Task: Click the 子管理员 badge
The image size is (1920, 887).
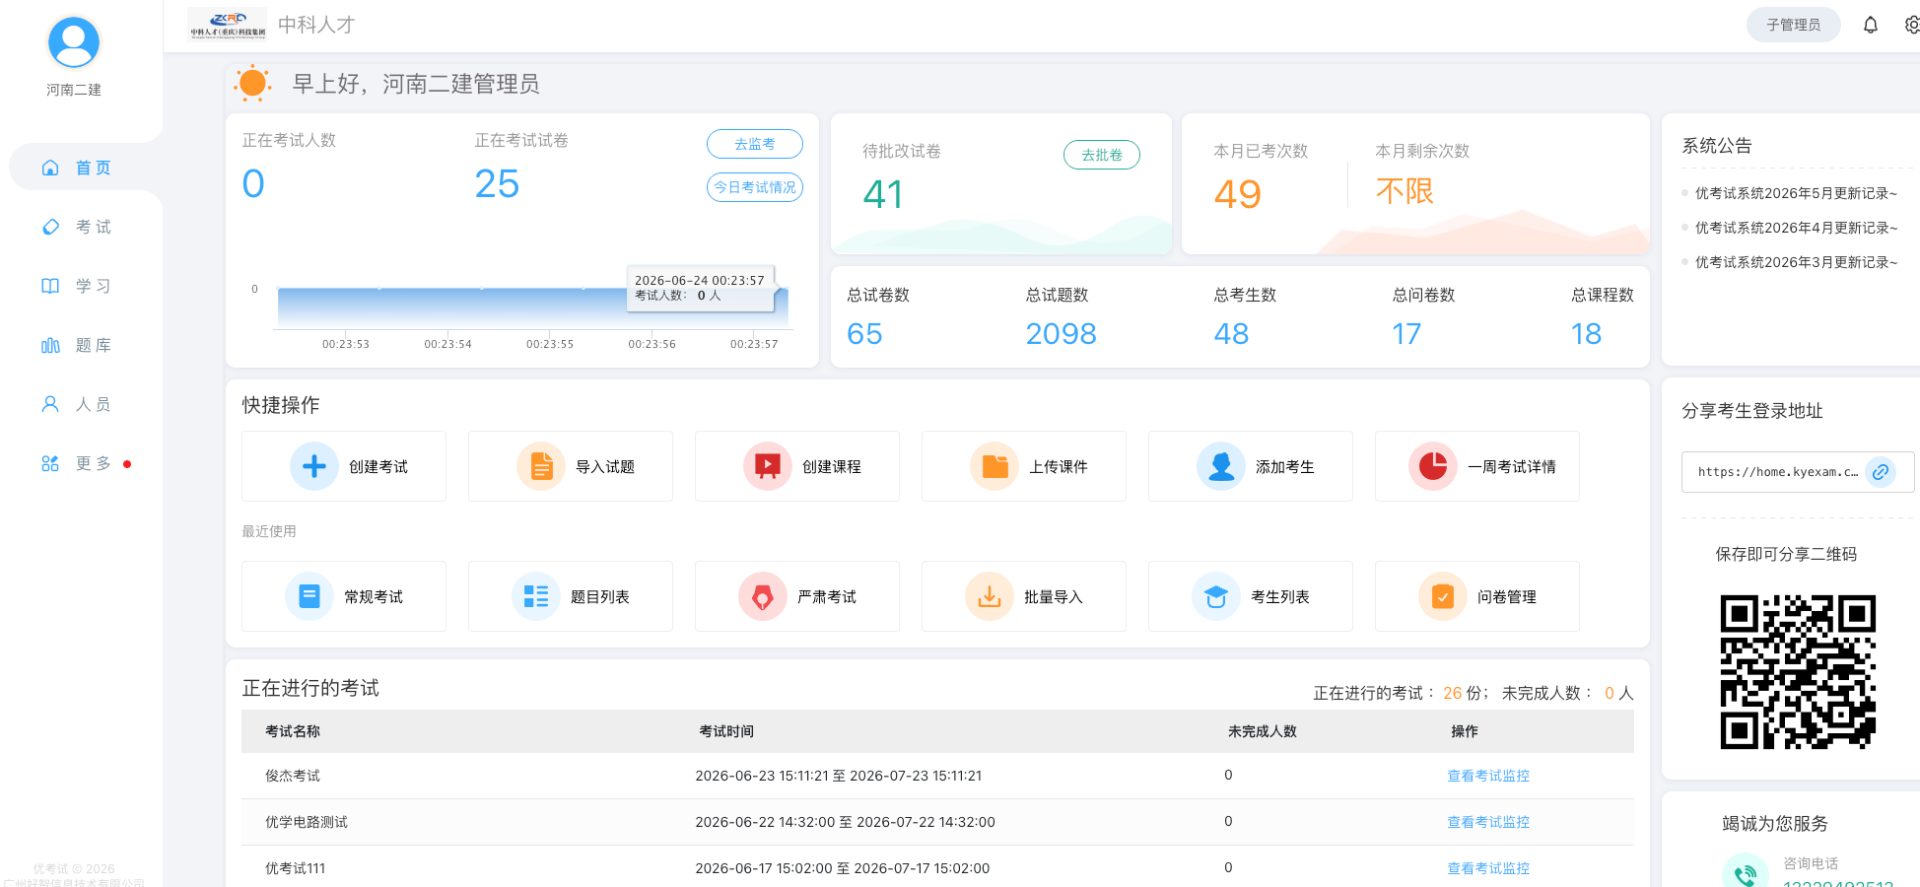Action: tap(1793, 25)
